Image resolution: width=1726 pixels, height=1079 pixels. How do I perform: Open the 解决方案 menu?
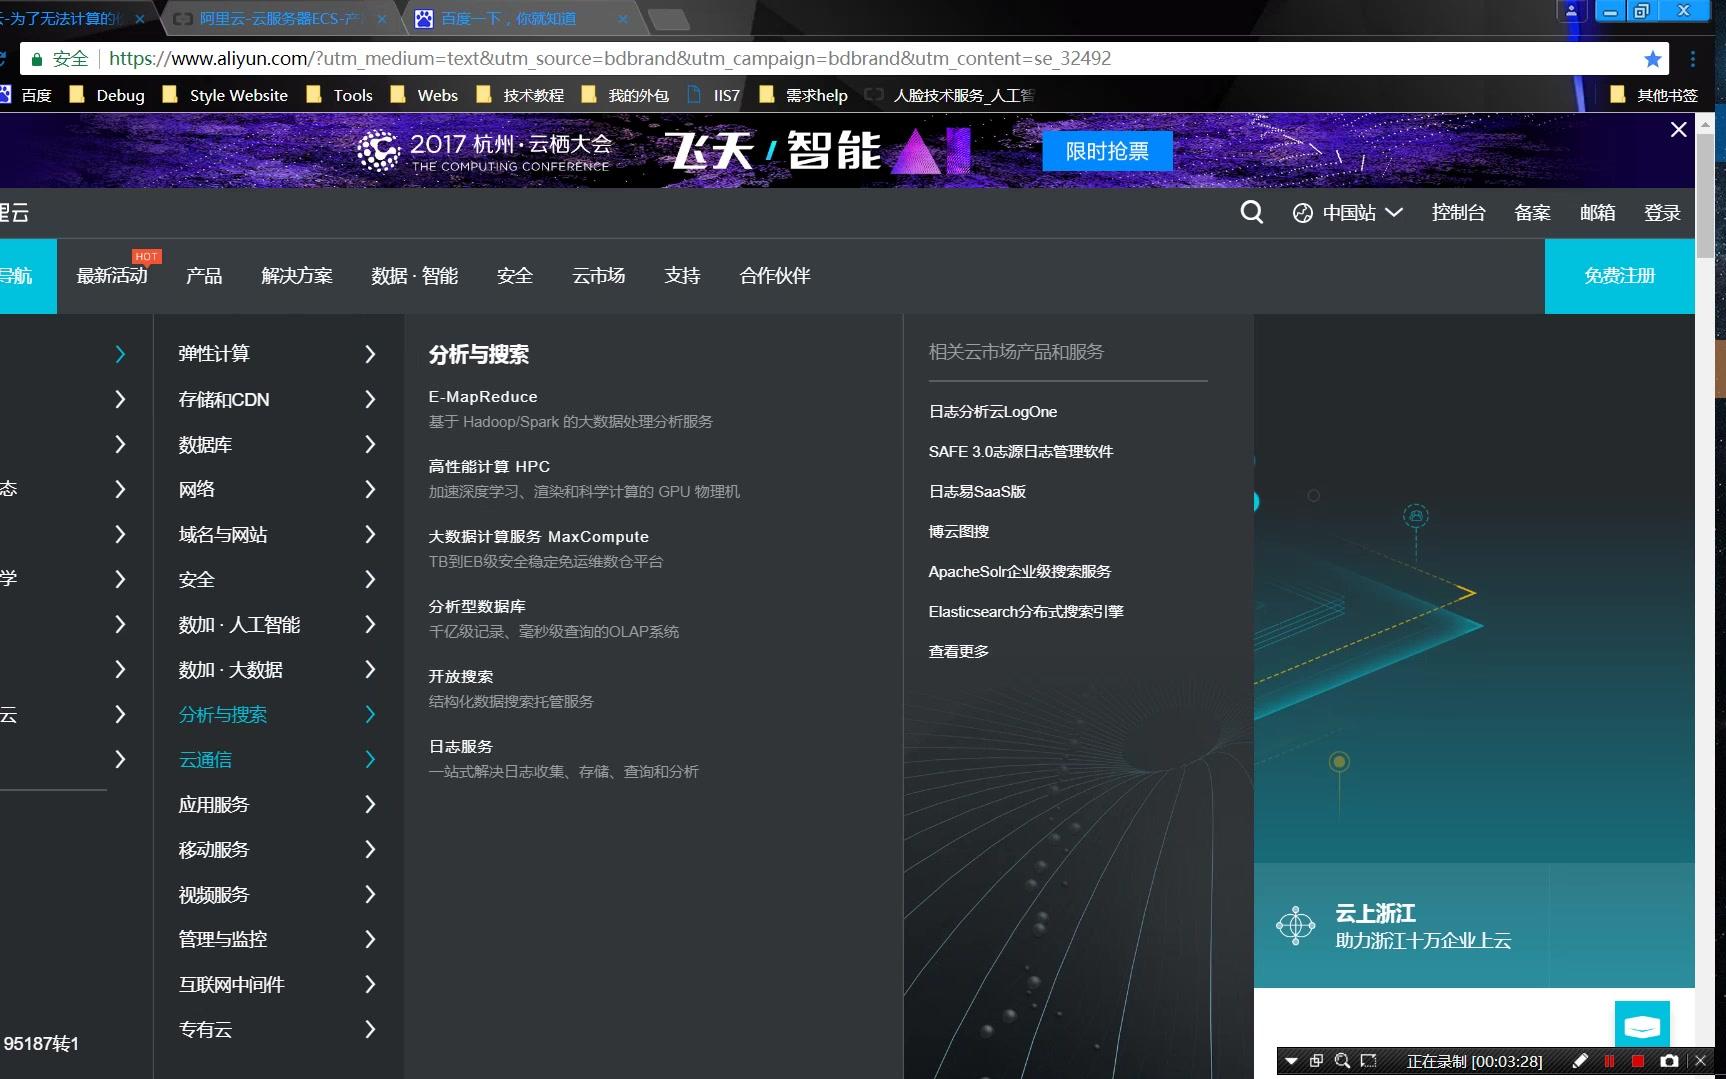tap(297, 275)
